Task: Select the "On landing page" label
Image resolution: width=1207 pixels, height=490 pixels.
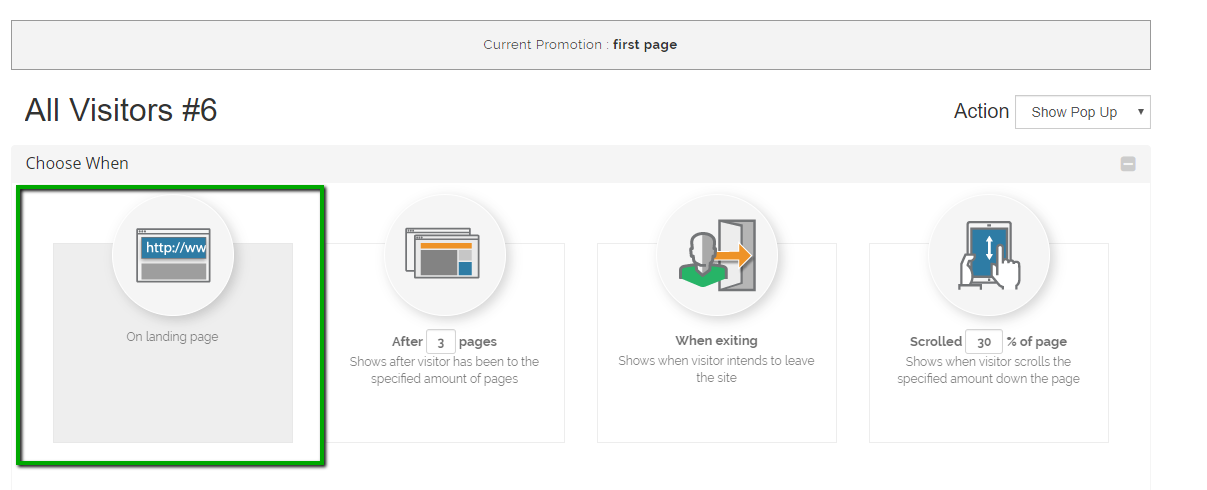Action: (x=172, y=337)
